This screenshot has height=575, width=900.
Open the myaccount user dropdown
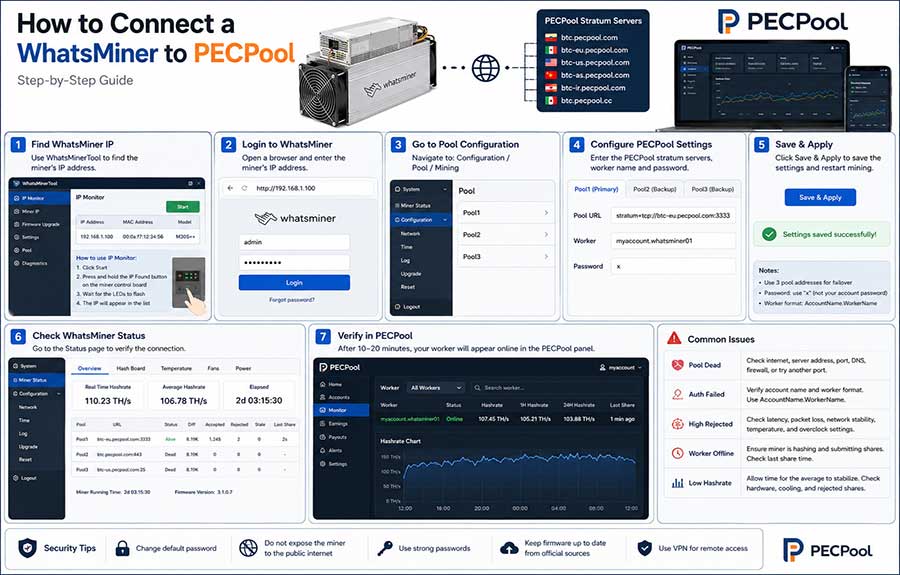pyautogui.click(x=620, y=367)
